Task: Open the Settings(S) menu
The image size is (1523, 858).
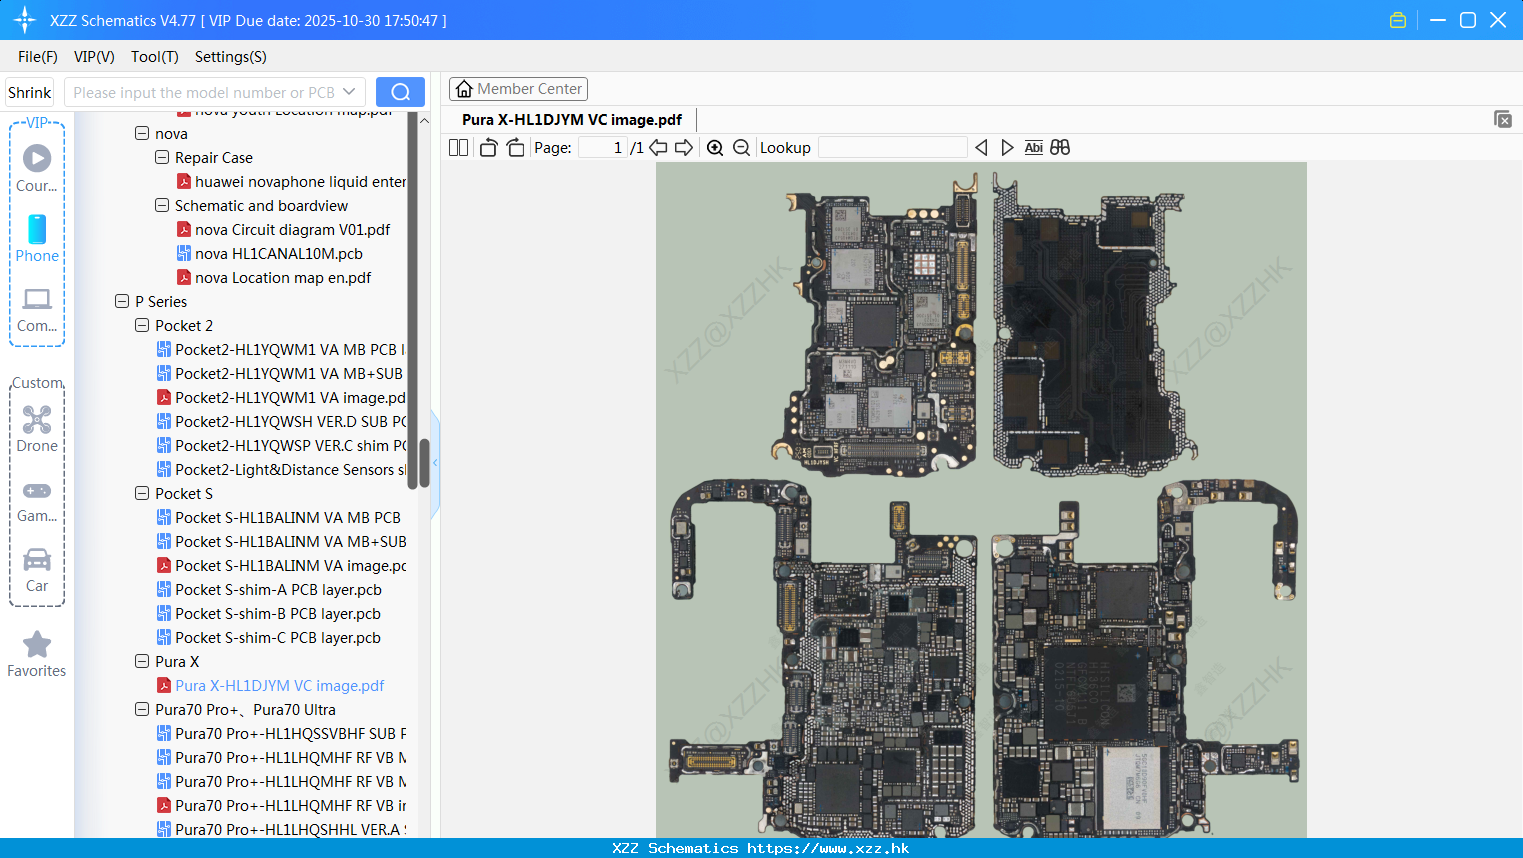Action: point(231,57)
